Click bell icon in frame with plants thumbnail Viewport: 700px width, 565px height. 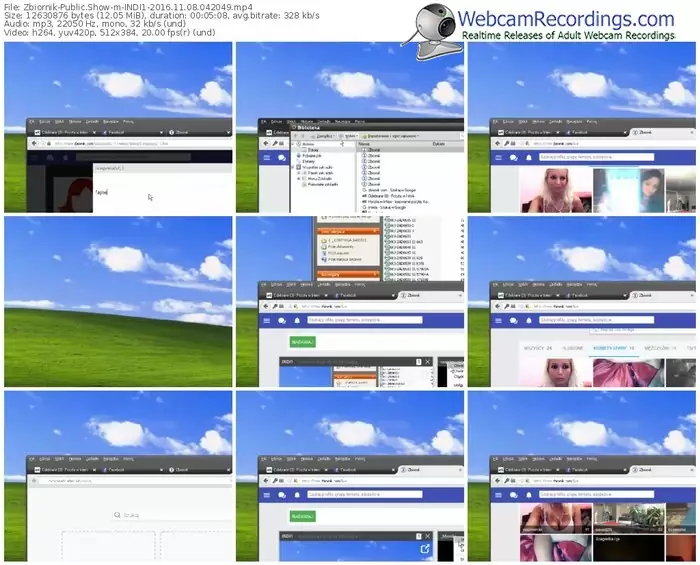pos(529,495)
